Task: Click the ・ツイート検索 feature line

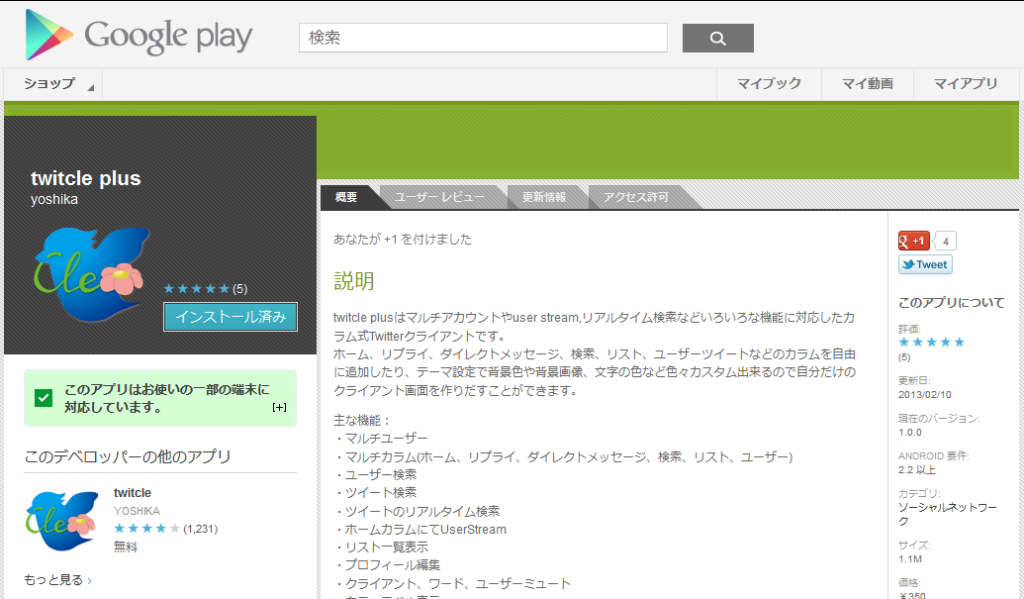Action: pyautogui.click(x=375, y=493)
